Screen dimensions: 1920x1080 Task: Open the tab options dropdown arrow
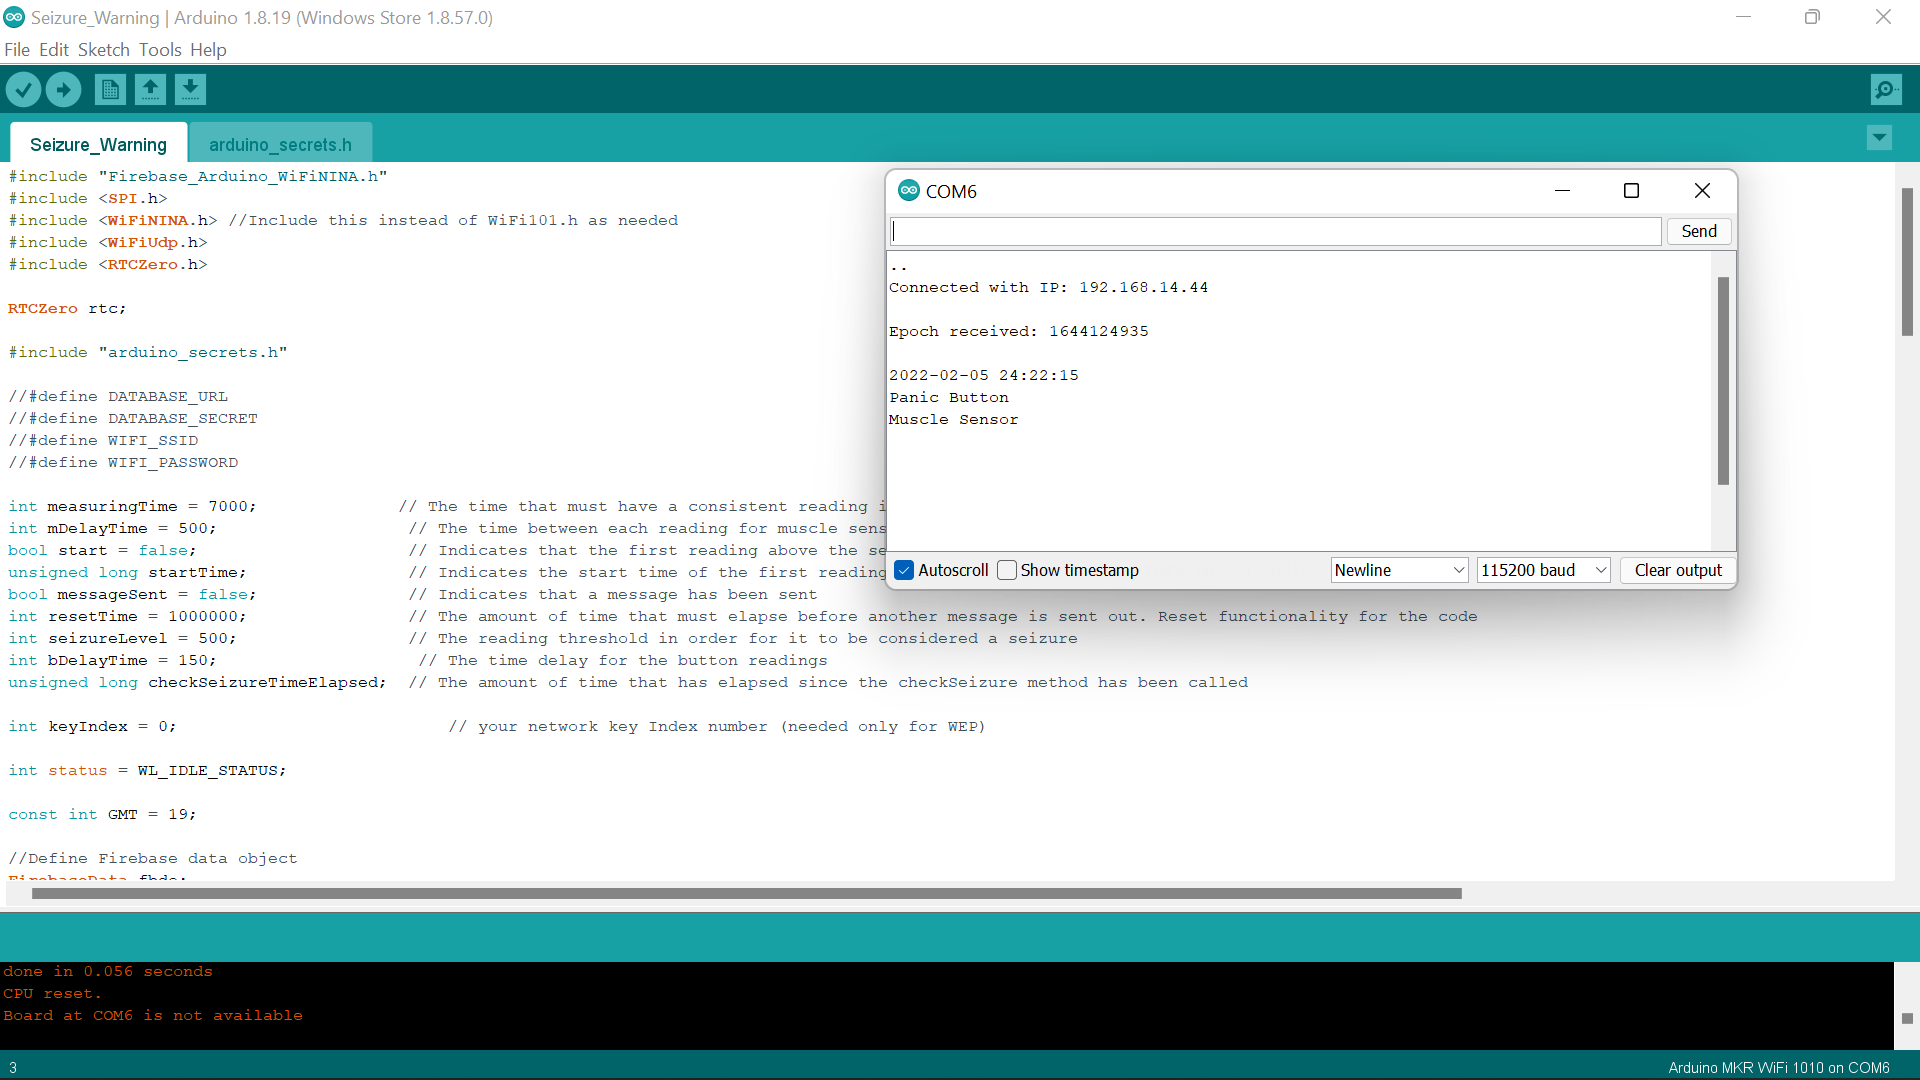click(1879, 138)
